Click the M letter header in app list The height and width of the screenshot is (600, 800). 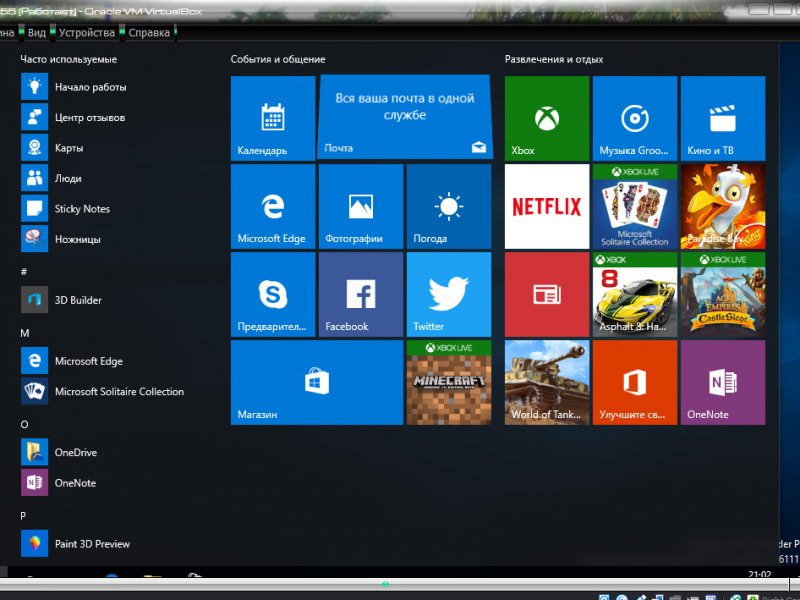pos(24,333)
